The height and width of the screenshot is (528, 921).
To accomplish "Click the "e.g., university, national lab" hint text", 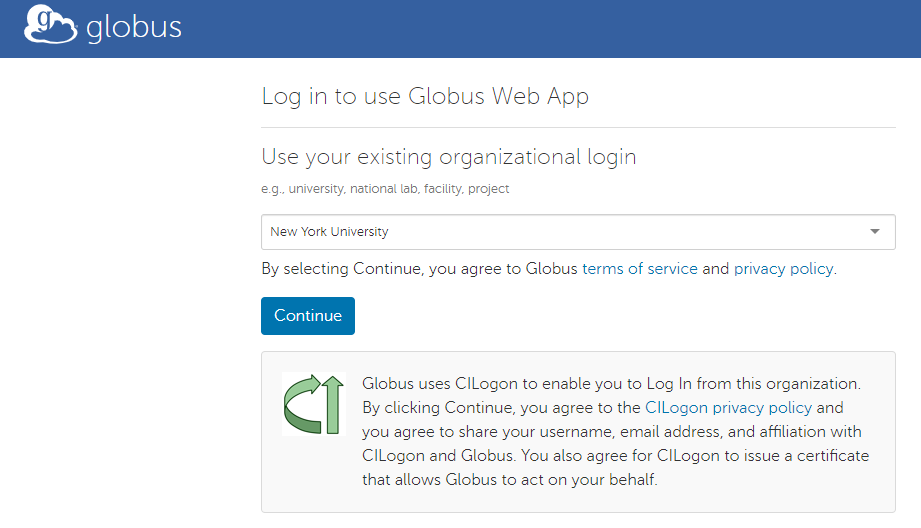I will (385, 189).
